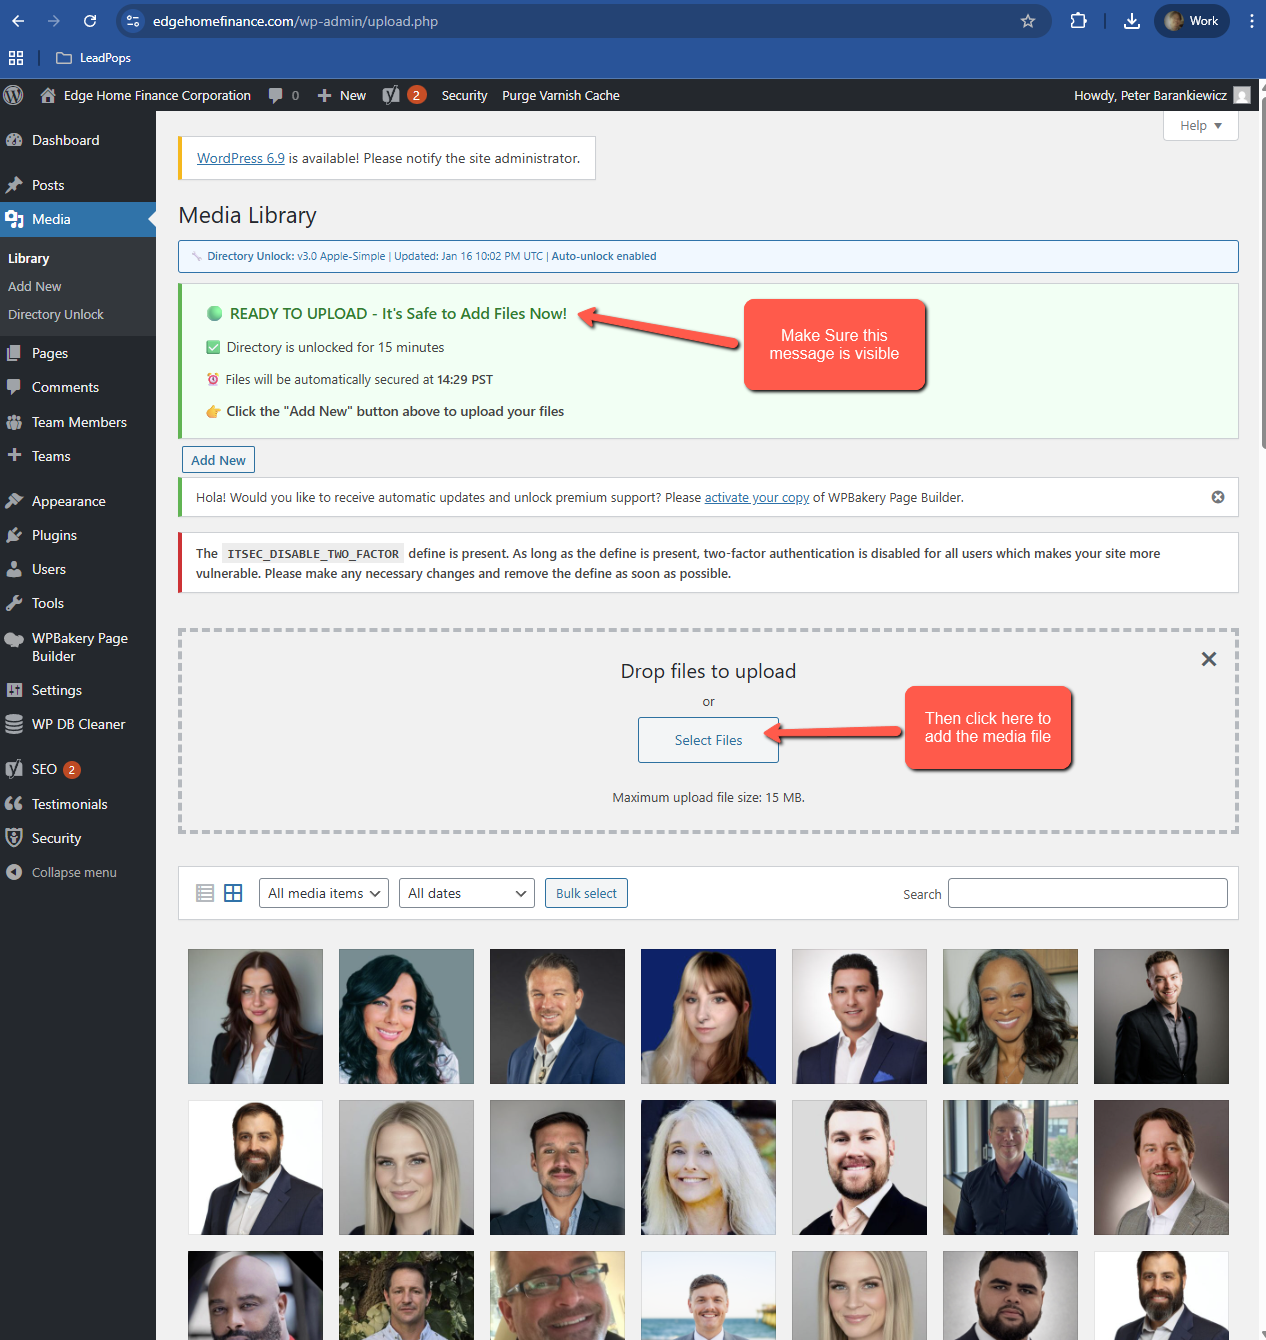Open the New content menu in the admin bar
Viewport: 1266px width, 1340px height.
pos(342,95)
